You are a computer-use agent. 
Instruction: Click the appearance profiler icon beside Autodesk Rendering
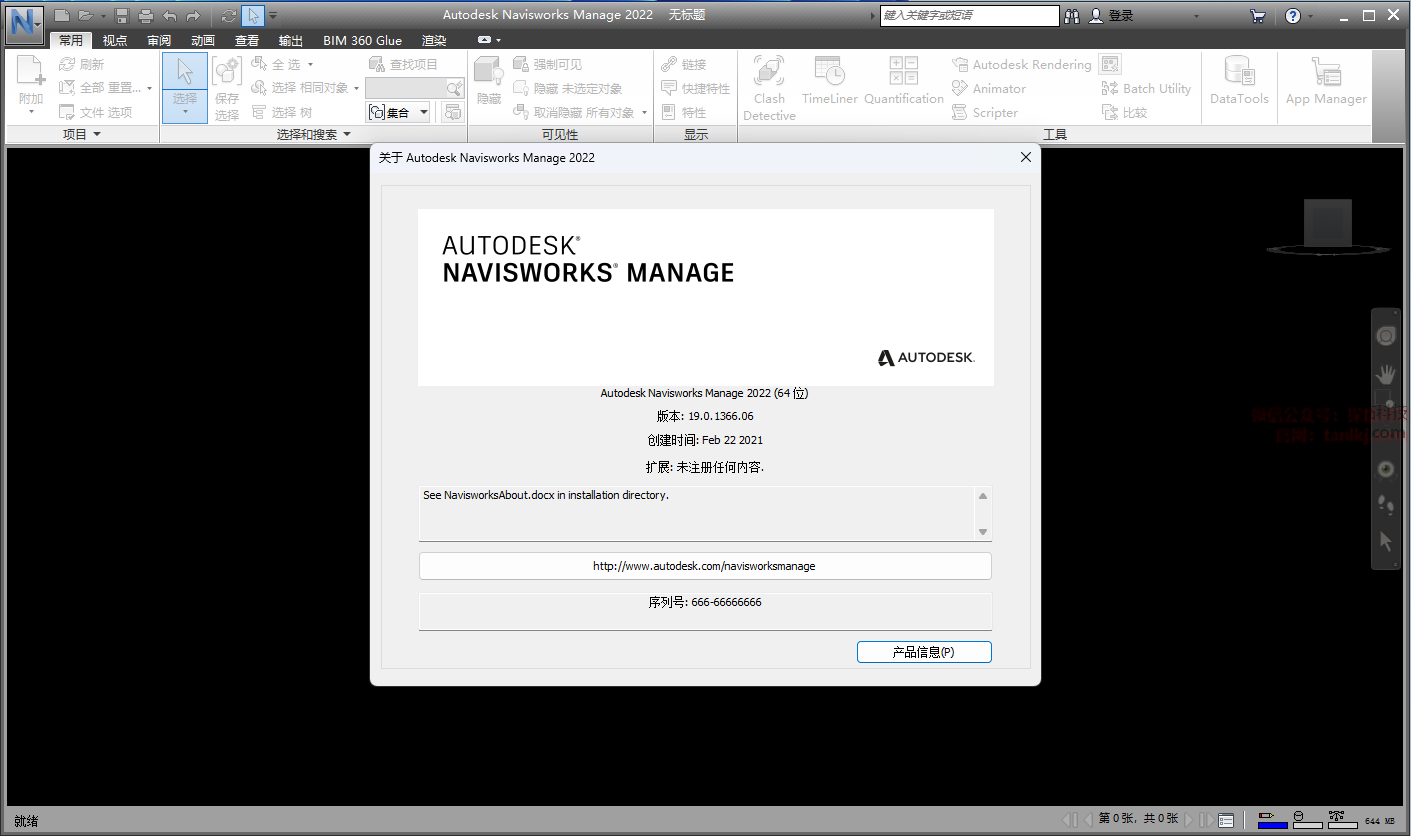coord(1110,64)
